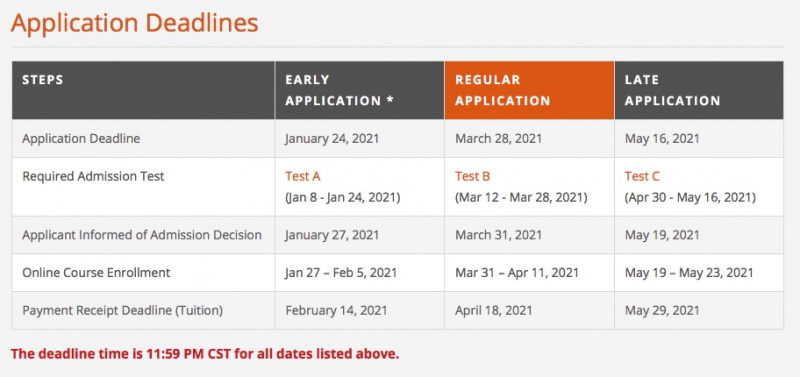The height and width of the screenshot is (377, 800).
Task: Click the March 28, 2021 deadline cell
Action: click(498, 139)
